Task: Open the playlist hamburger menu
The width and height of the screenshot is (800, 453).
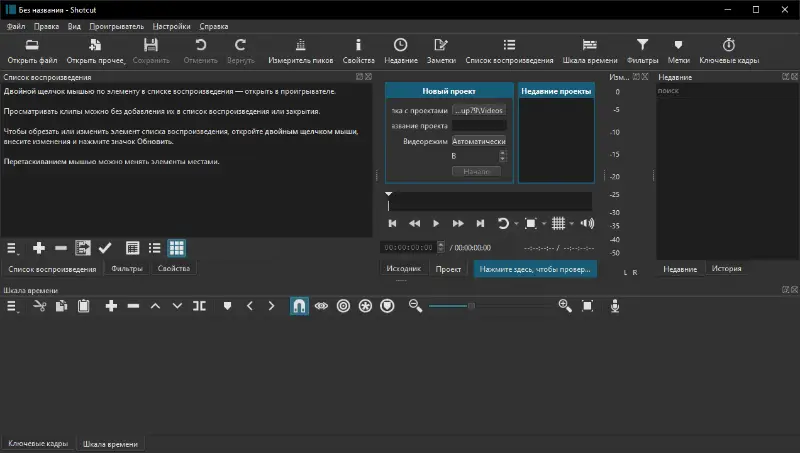Action: (x=12, y=248)
